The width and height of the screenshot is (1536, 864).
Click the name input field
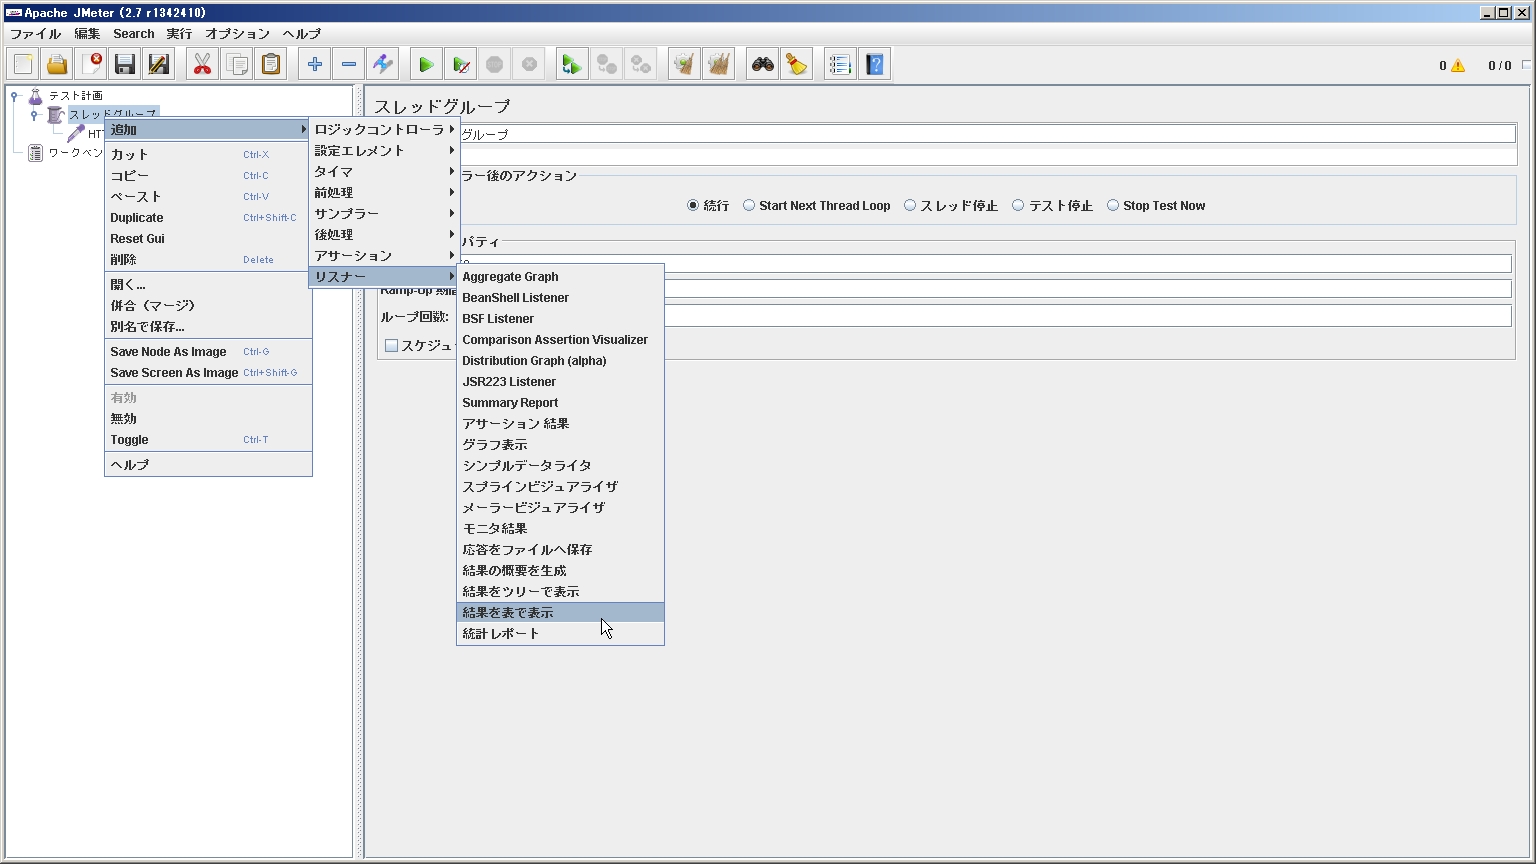pos(988,134)
